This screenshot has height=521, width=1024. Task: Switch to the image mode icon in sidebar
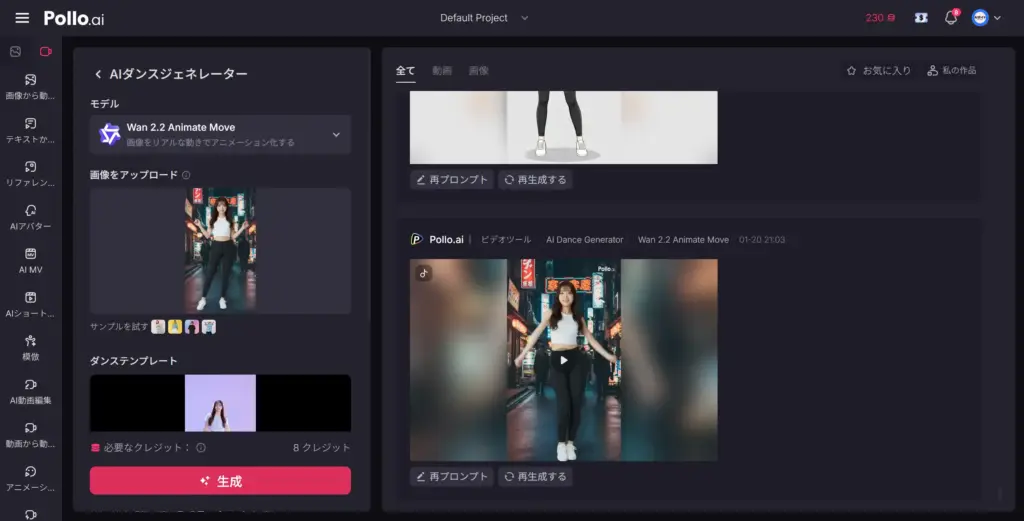coord(15,51)
